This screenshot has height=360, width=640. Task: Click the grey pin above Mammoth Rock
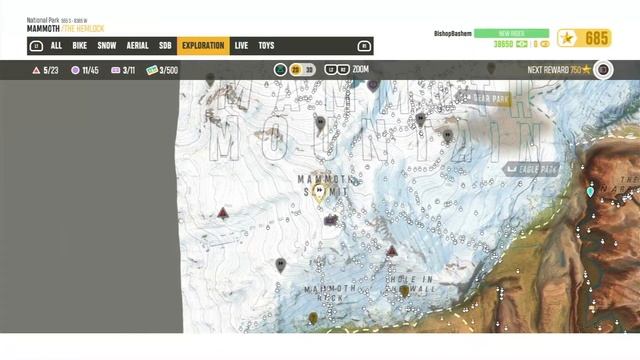pyautogui.click(x=280, y=265)
